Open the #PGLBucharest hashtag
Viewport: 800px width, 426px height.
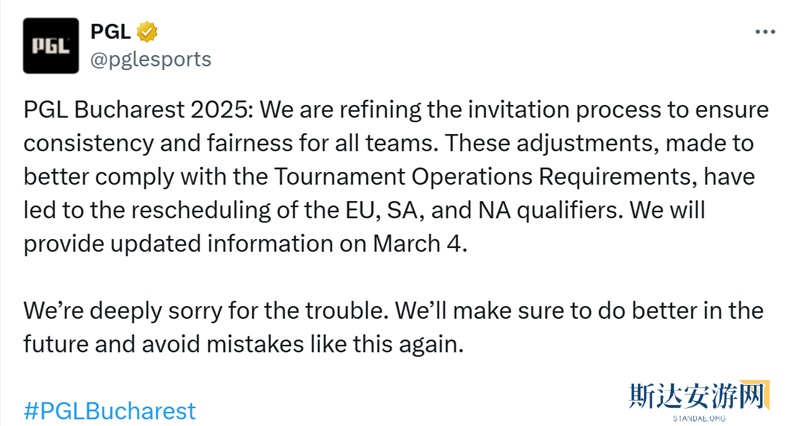pos(110,411)
